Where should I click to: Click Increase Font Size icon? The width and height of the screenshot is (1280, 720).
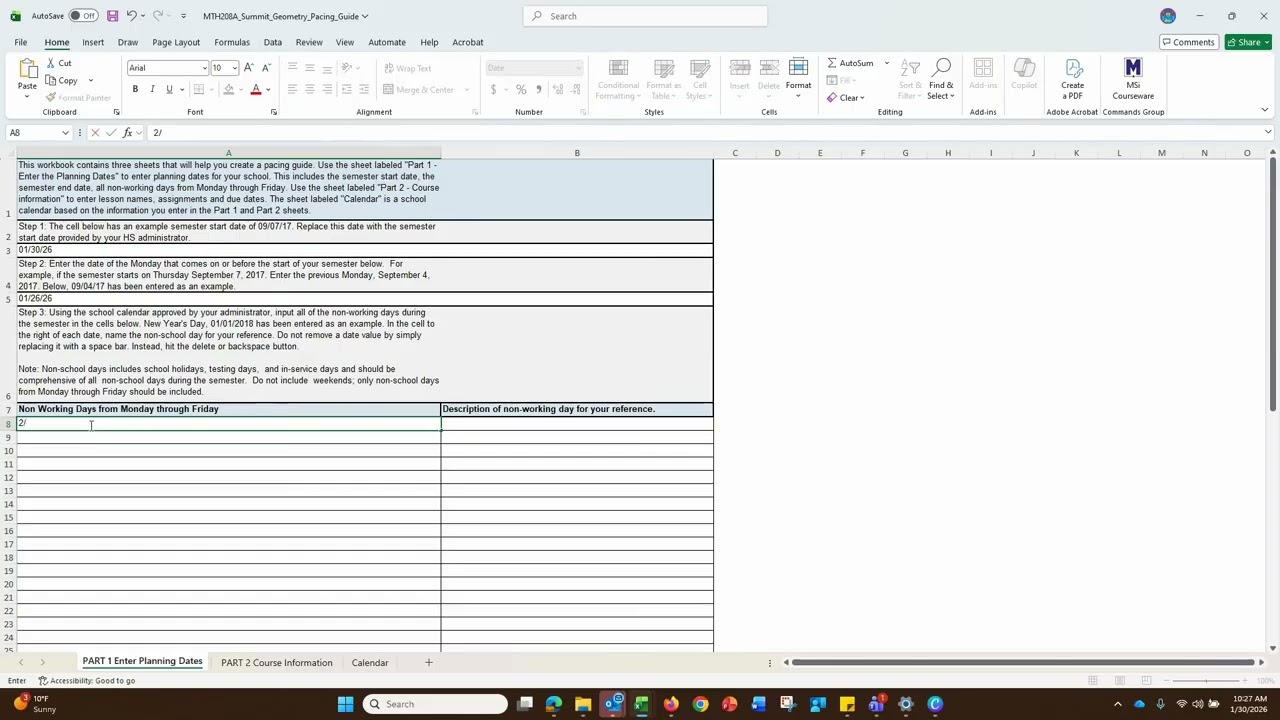pyautogui.click(x=249, y=67)
